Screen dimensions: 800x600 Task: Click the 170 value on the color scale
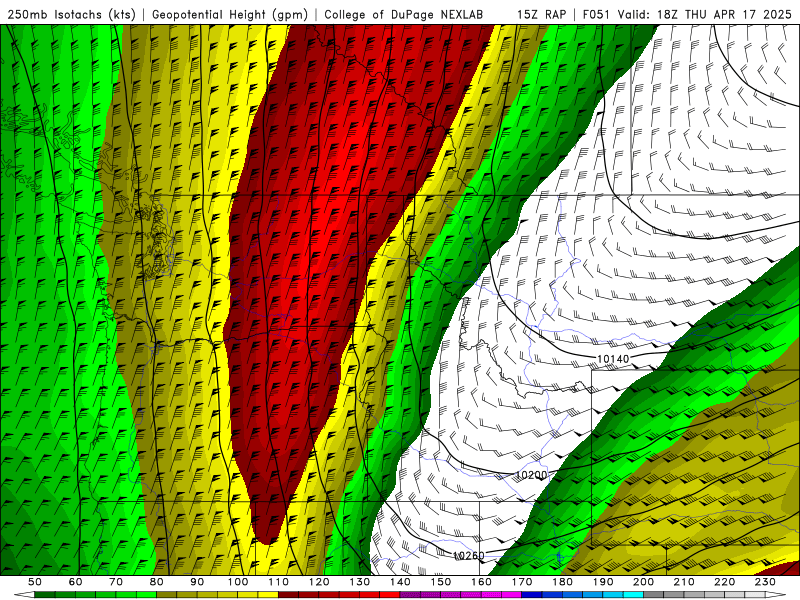tap(522, 582)
